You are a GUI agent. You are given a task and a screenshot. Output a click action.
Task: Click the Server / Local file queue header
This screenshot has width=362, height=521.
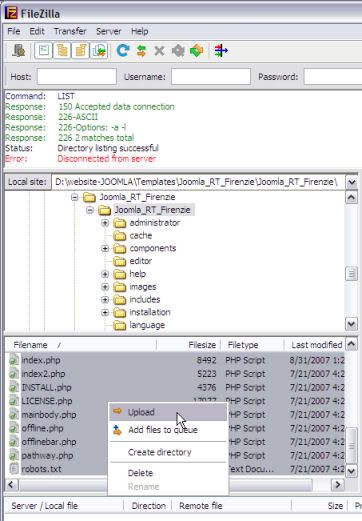(63, 506)
